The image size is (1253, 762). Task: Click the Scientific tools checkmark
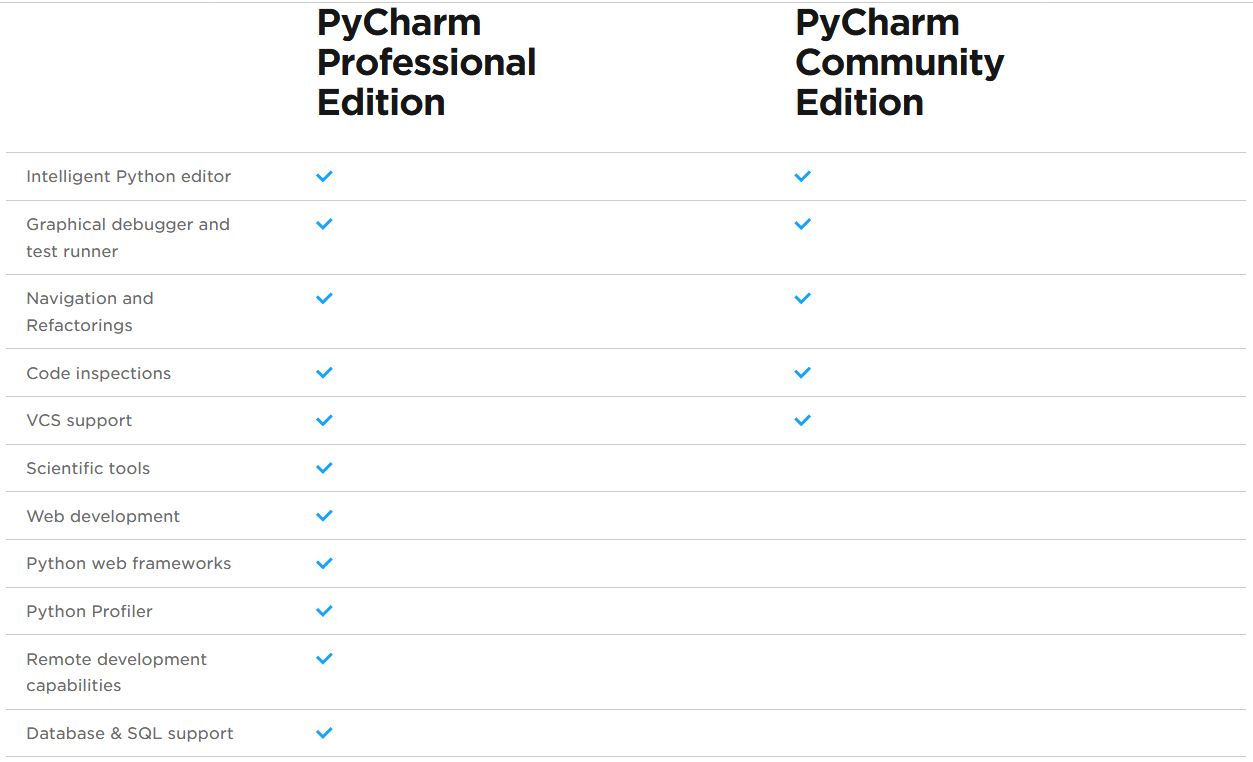point(324,468)
